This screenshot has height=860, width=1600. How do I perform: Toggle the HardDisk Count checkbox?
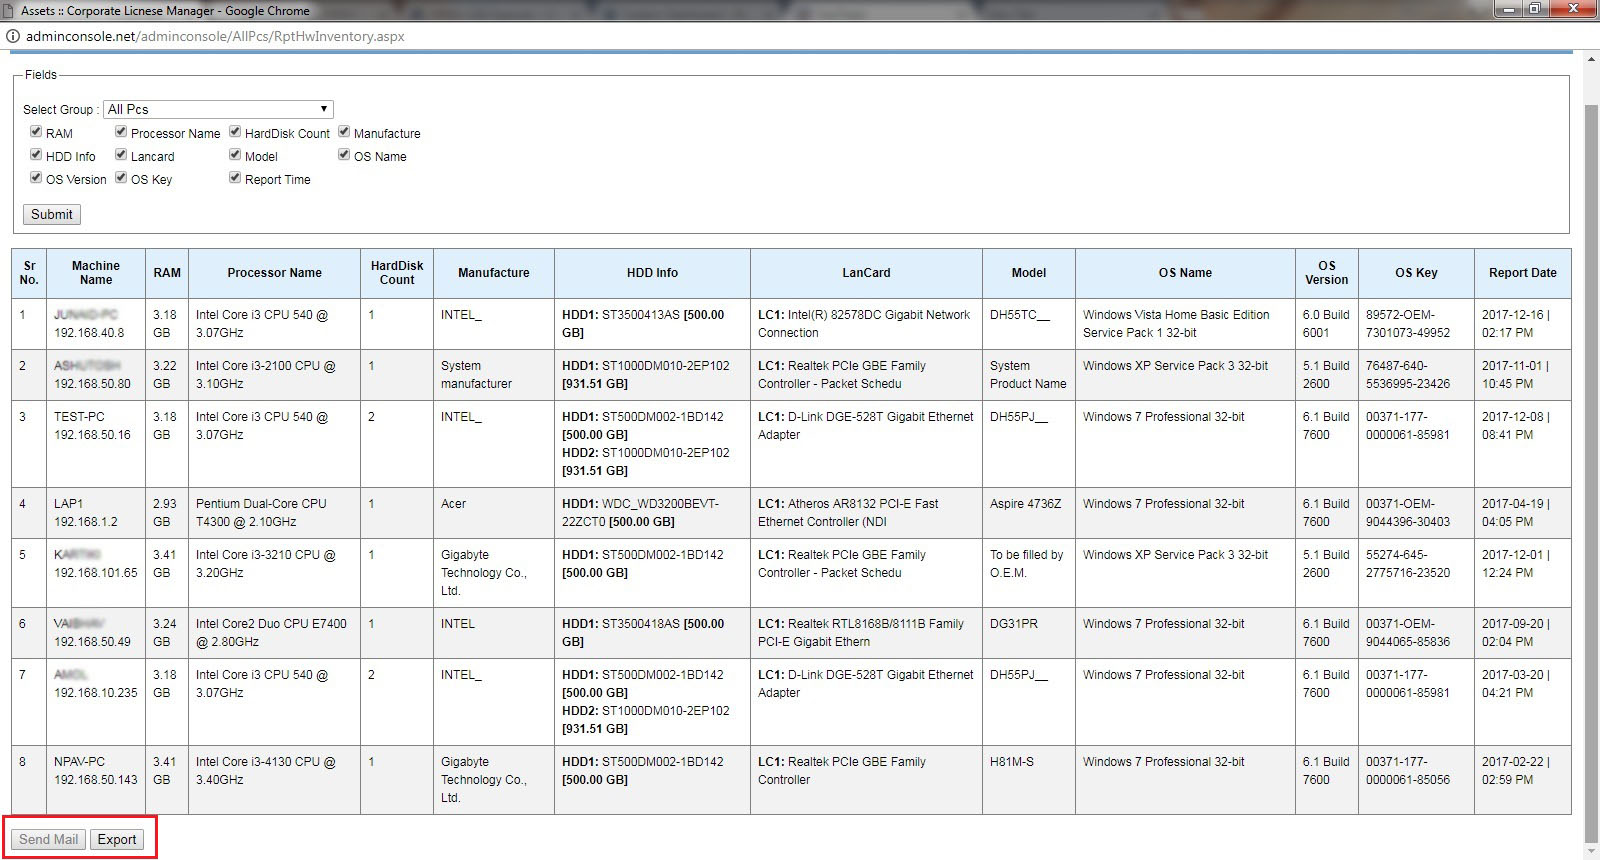coord(235,132)
